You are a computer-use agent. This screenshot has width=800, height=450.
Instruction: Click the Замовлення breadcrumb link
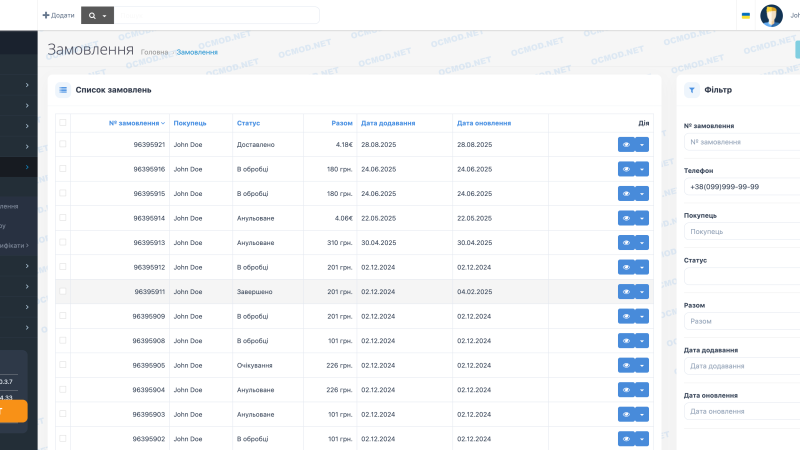pos(197,52)
